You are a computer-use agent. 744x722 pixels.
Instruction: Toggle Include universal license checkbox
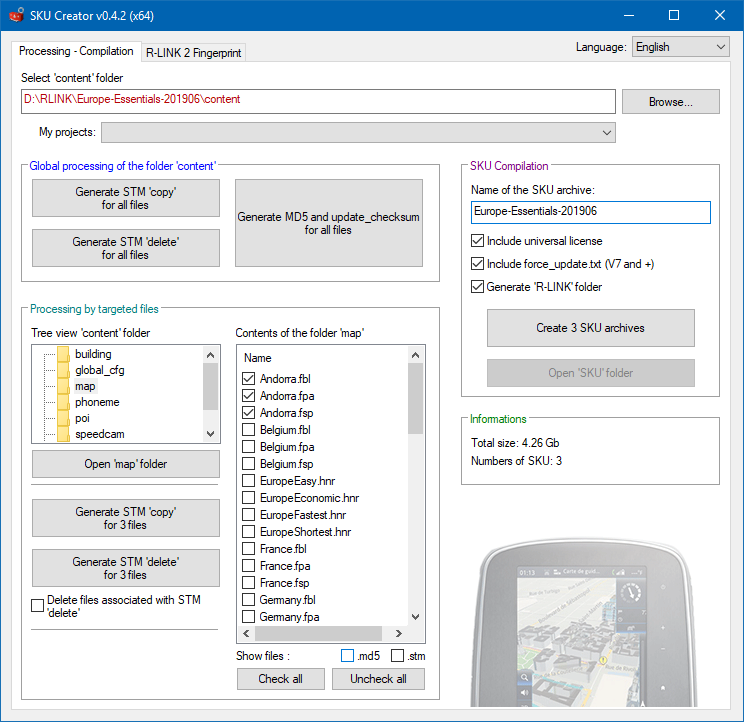(x=477, y=241)
